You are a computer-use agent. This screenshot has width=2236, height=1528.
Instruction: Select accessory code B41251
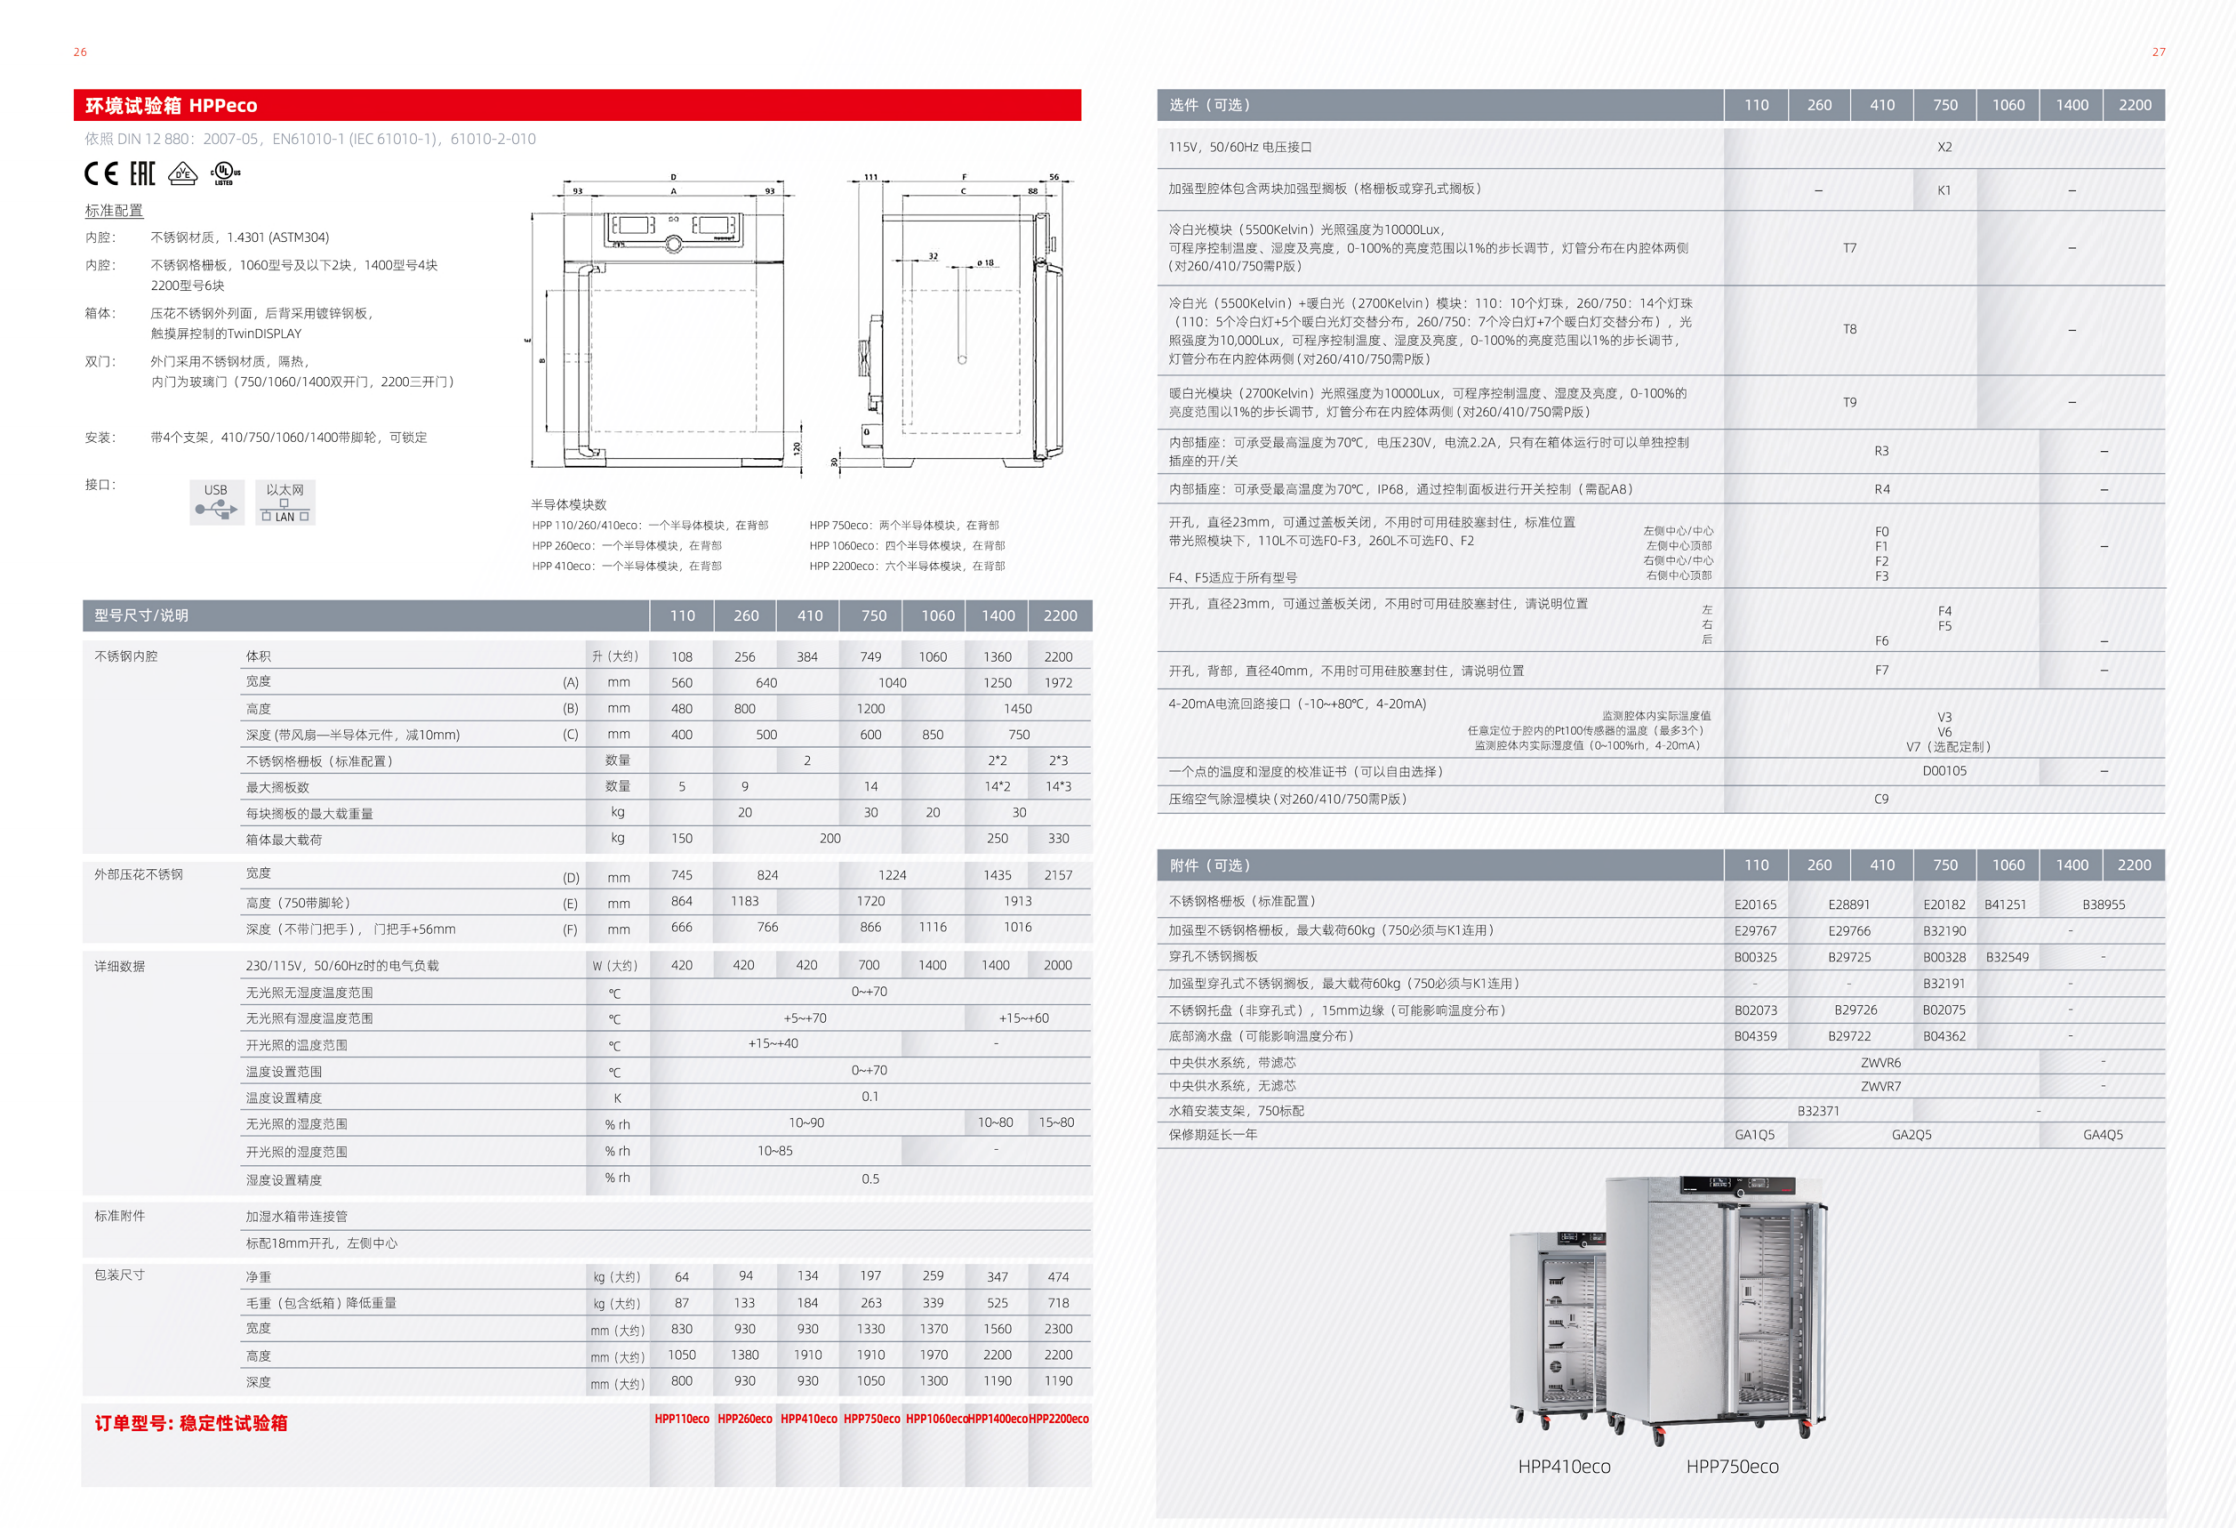click(x=2006, y=905)
